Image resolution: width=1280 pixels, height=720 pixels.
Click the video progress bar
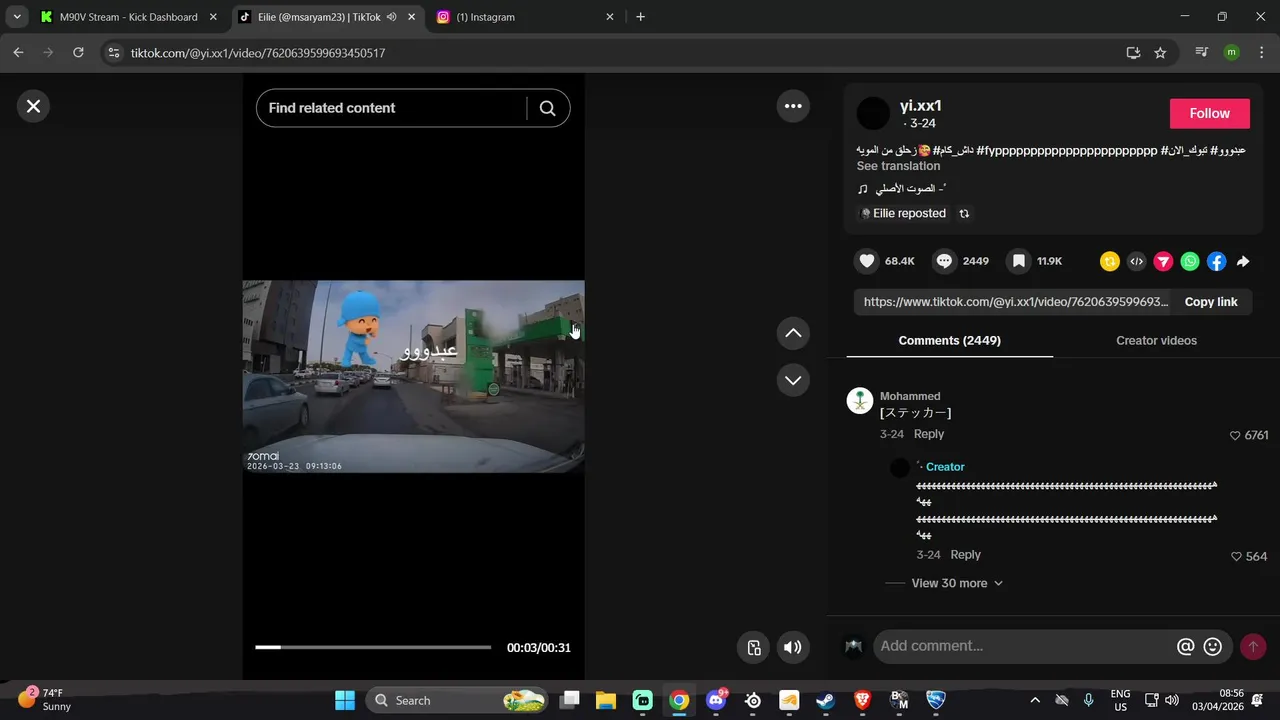373,647
